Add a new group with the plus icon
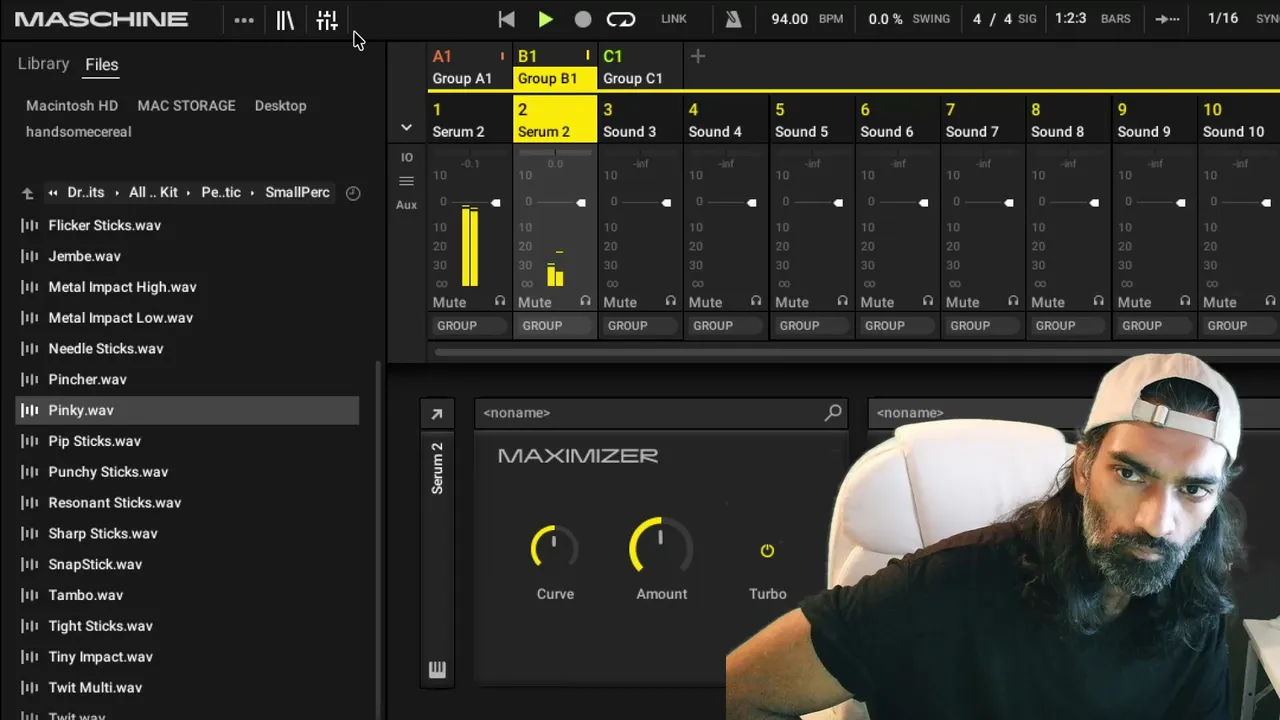 coord(698,57)
